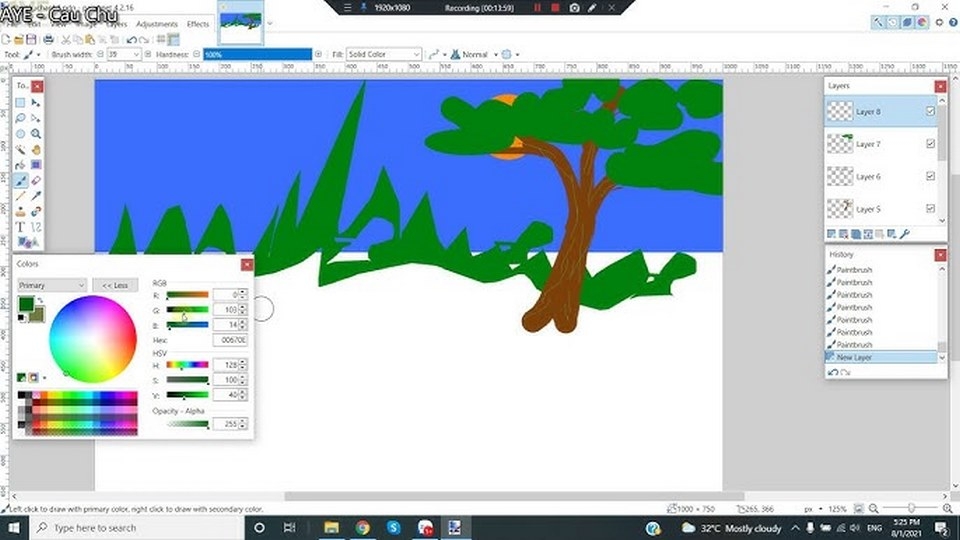This screenshot has height=540, width=960.
Task: Open the Fill Solid Color dropdown
Action: coord(384,54)
